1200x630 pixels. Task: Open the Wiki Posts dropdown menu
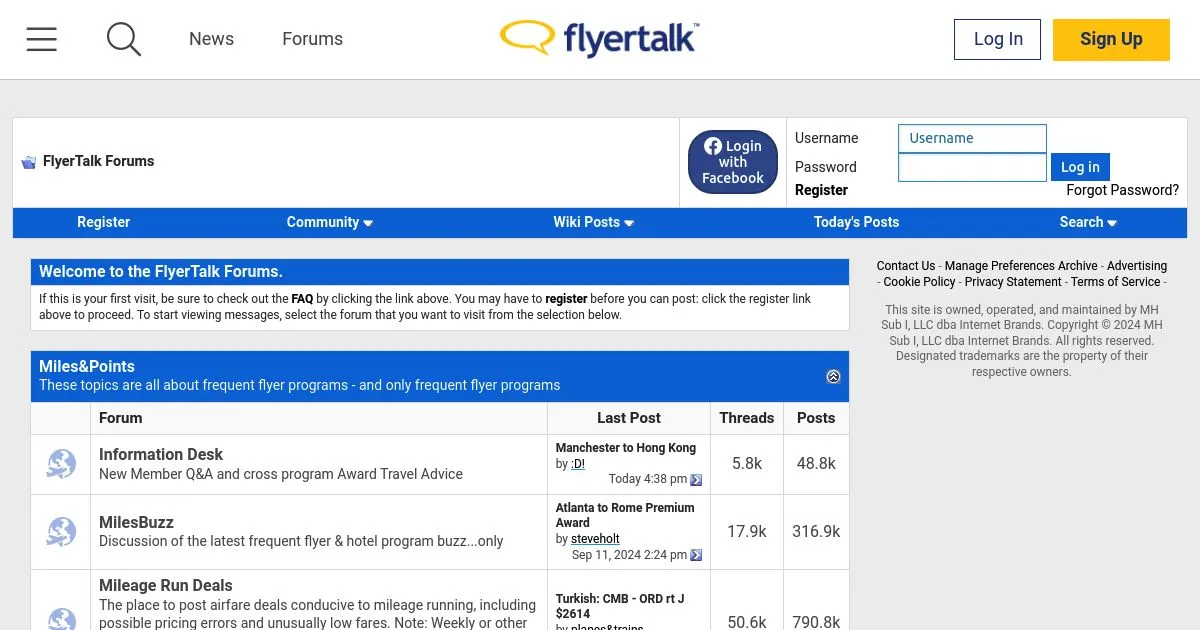[594, 222]
